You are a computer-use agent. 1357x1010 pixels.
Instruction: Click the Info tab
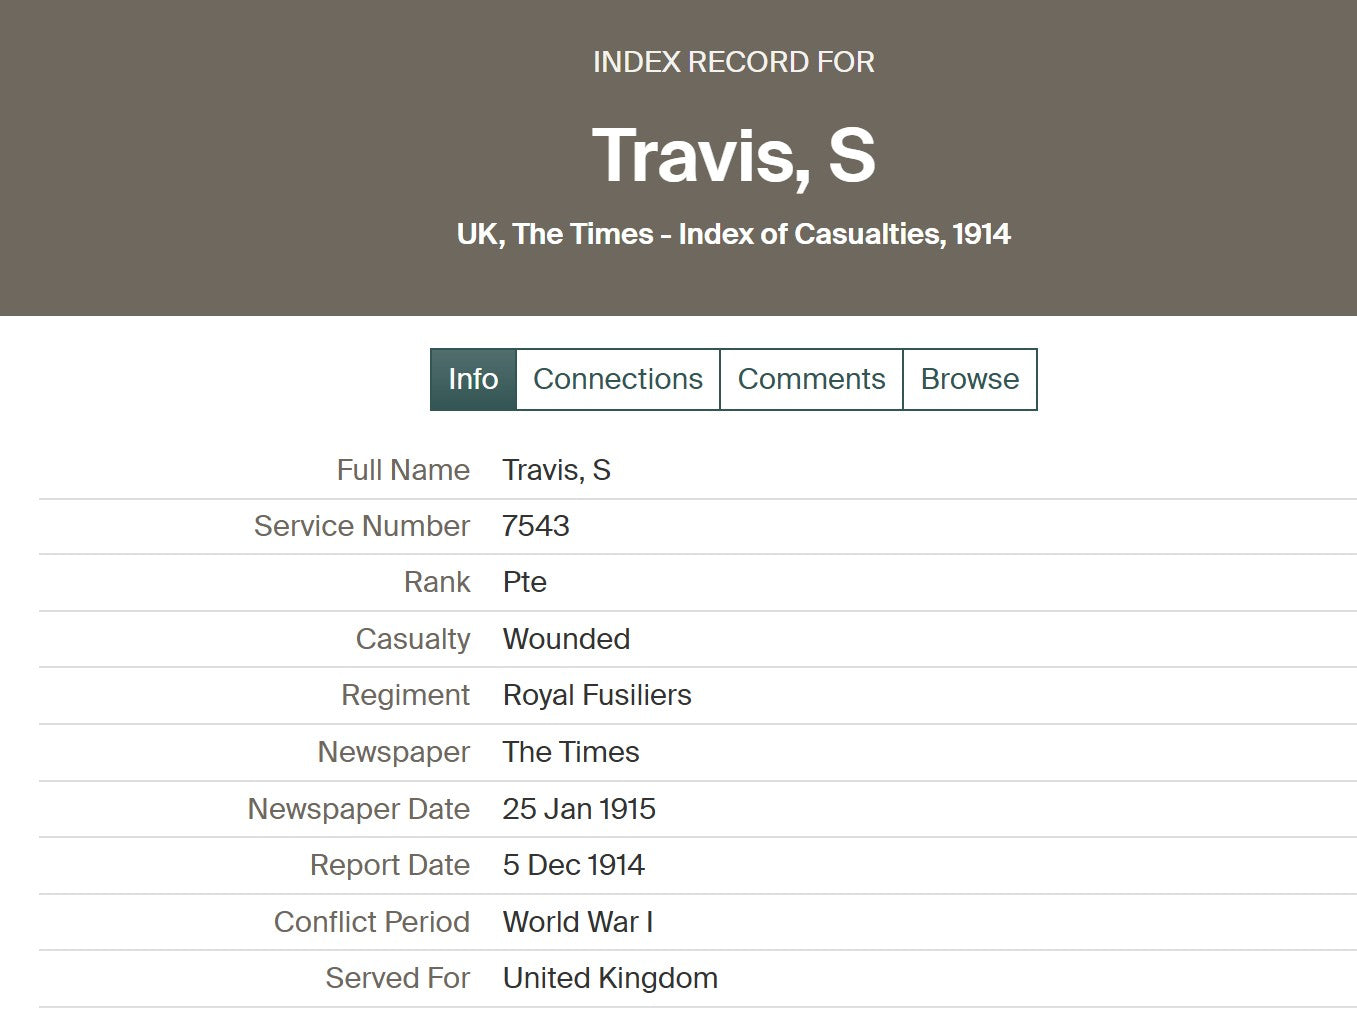473,379
